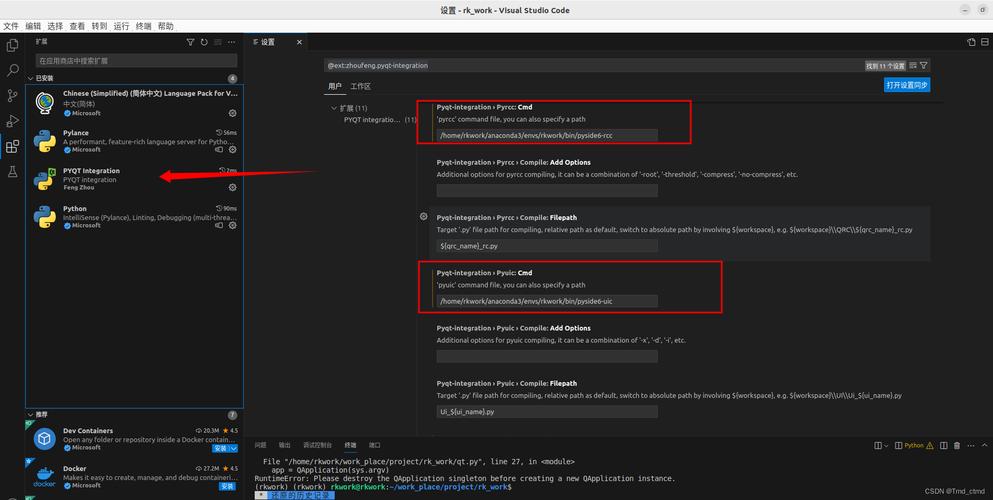Click the Python terminal warning indicator
This screenshot has height=500, width=993.
pyautogui.click(x=916, y=446)
